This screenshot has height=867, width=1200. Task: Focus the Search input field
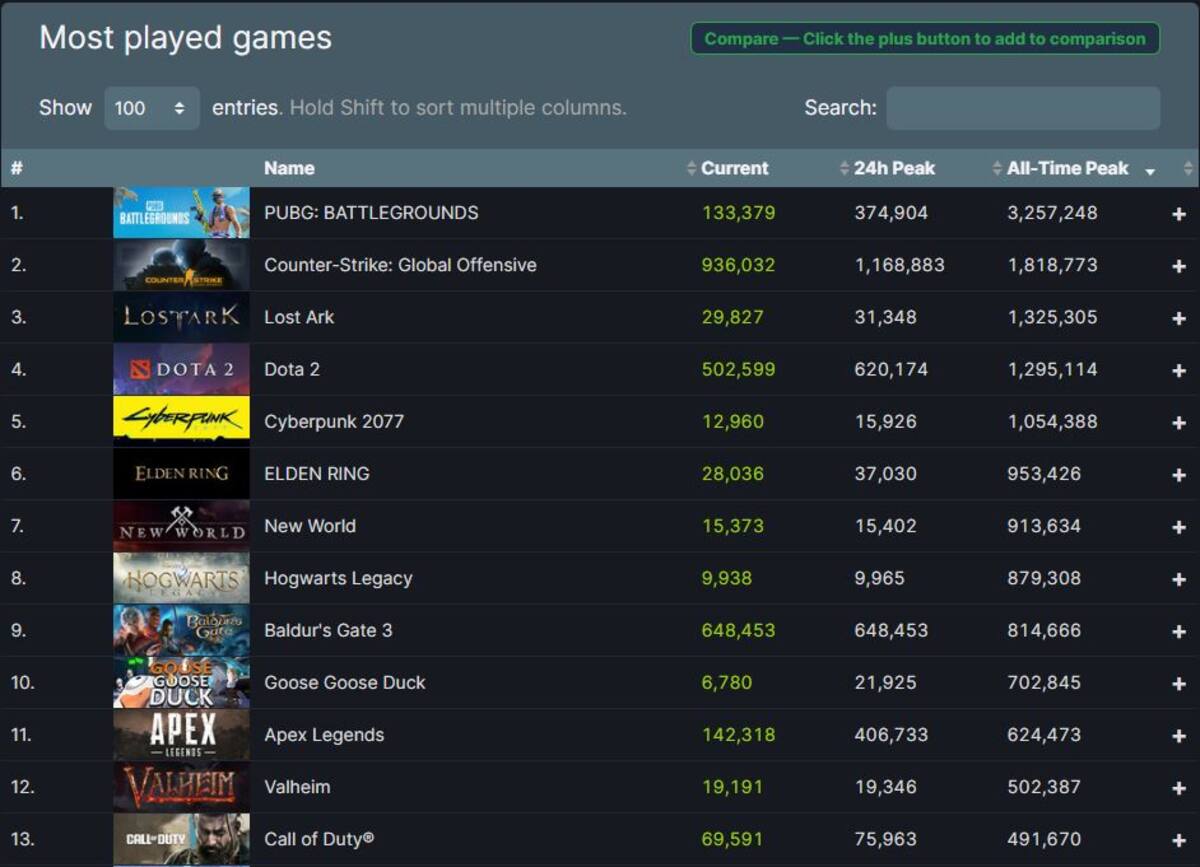pyautogui.click(x=1023, y=108)
